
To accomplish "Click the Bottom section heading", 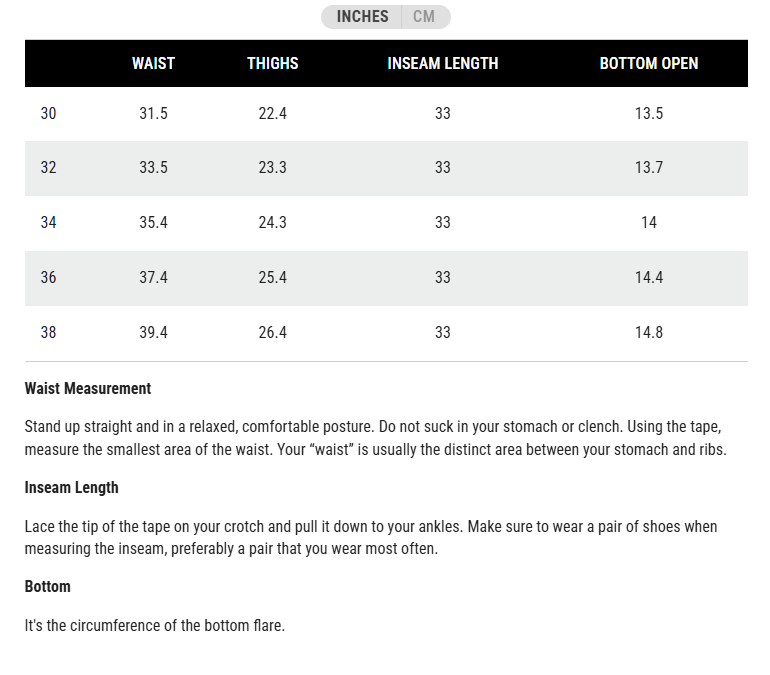I will click(48, 587).
